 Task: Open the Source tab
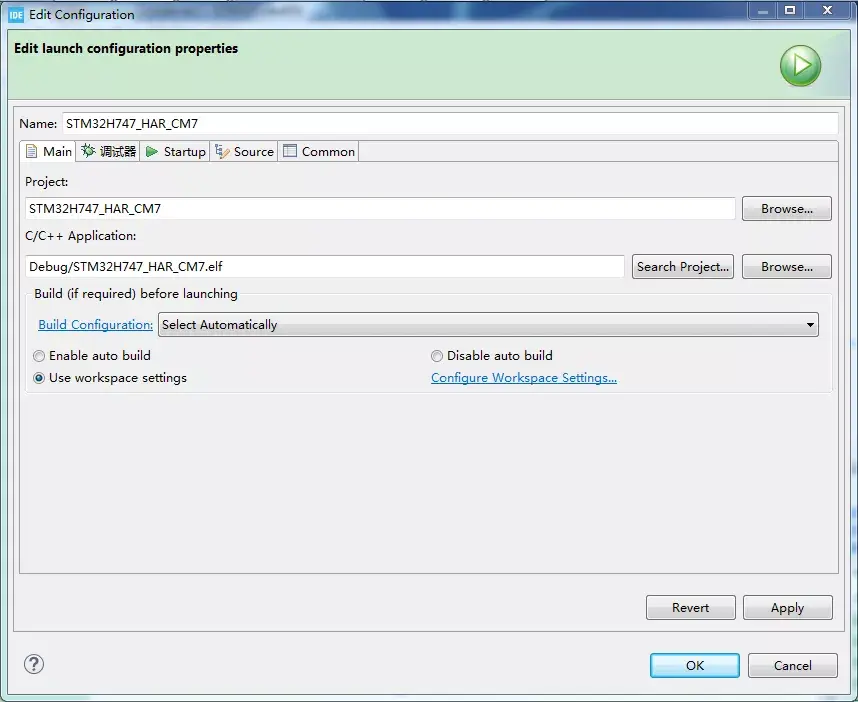click(x=244, y=152)
